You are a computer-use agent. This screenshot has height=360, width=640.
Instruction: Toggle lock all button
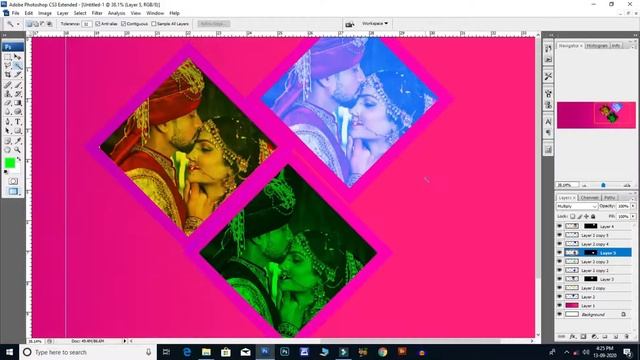[x=593, y=216]
